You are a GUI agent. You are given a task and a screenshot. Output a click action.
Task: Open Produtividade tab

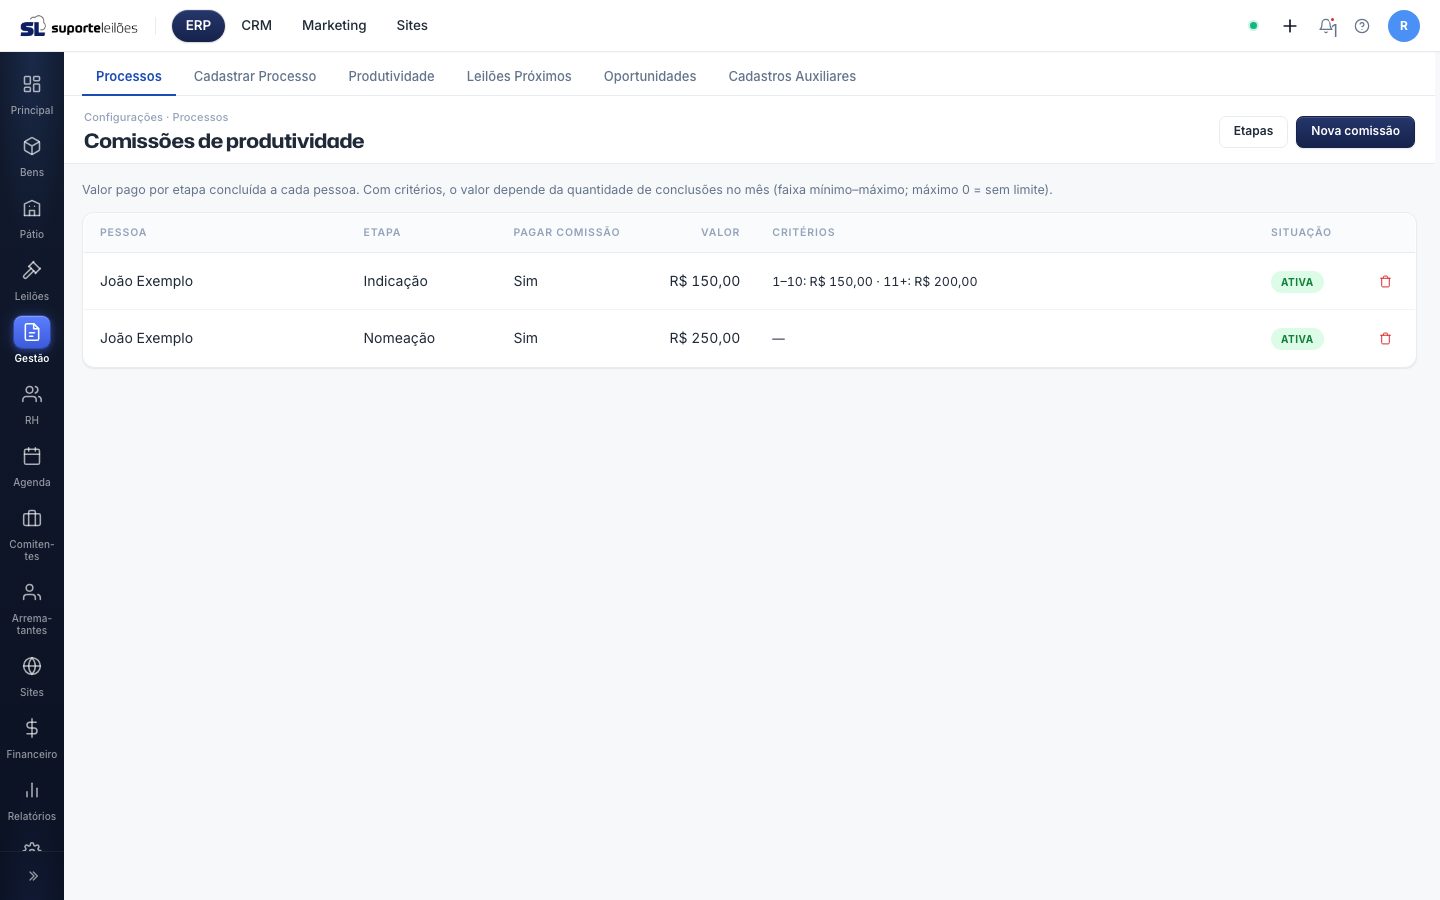[x=391, y=76]
